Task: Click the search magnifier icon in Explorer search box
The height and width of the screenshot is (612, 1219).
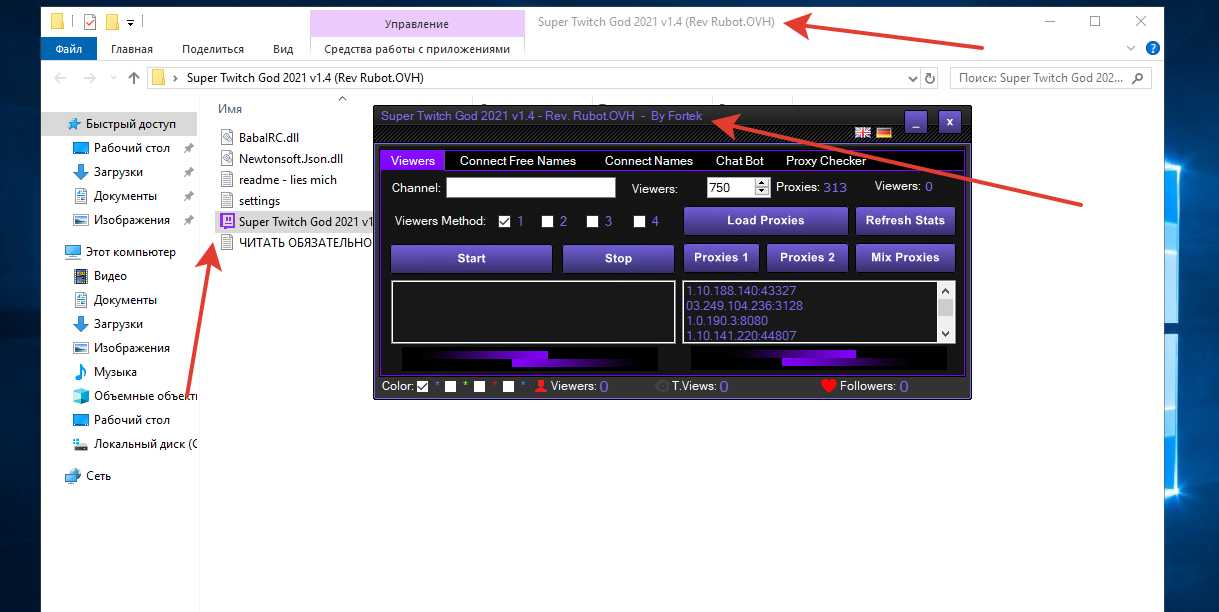Action: [x=1140, y=78]
